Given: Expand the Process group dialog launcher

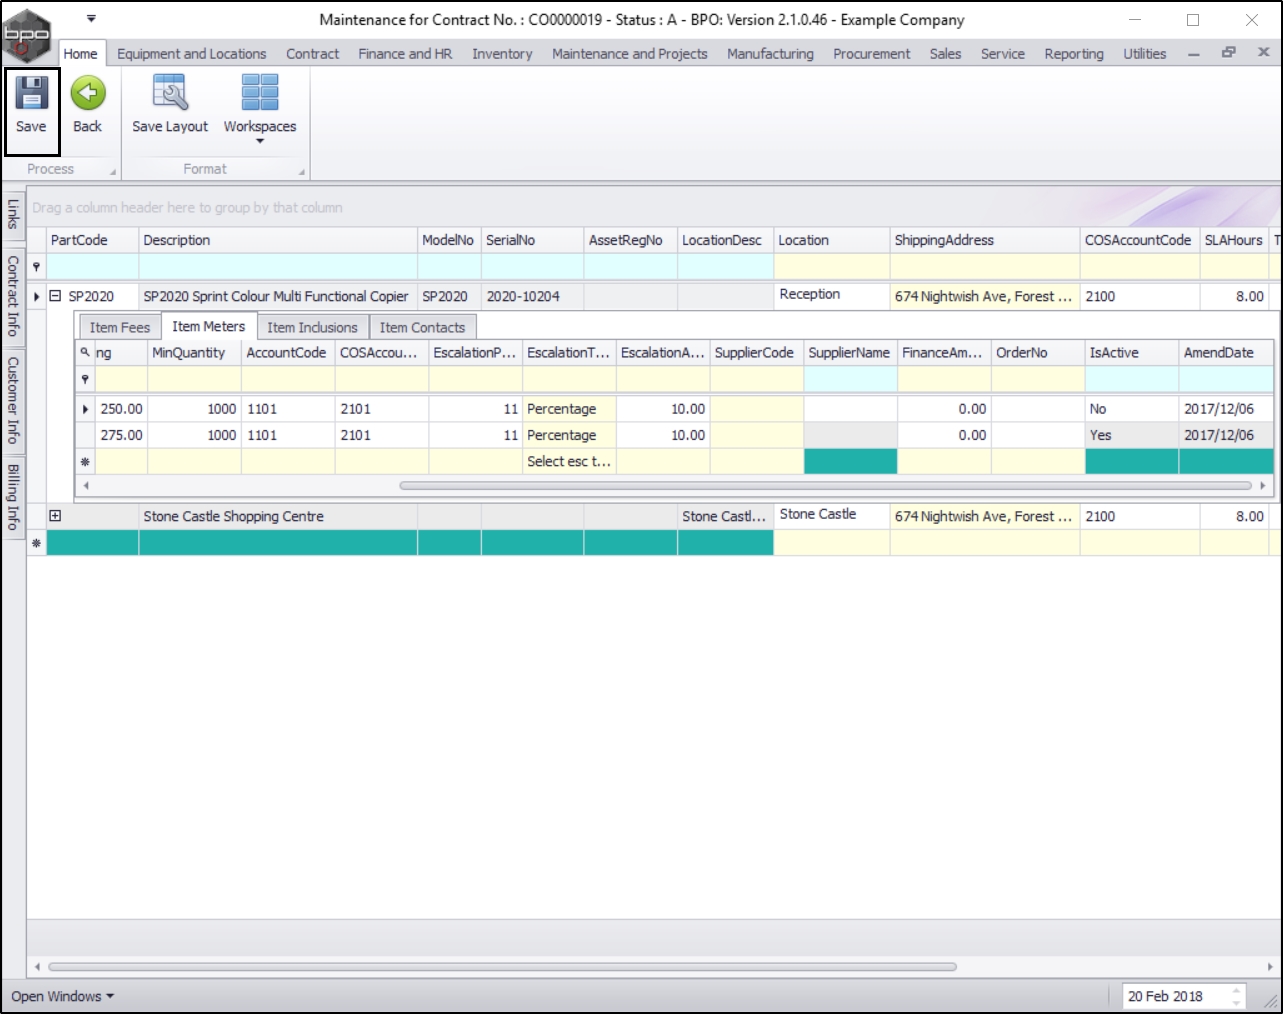Looking at the screenshot, I should [113, 172].
